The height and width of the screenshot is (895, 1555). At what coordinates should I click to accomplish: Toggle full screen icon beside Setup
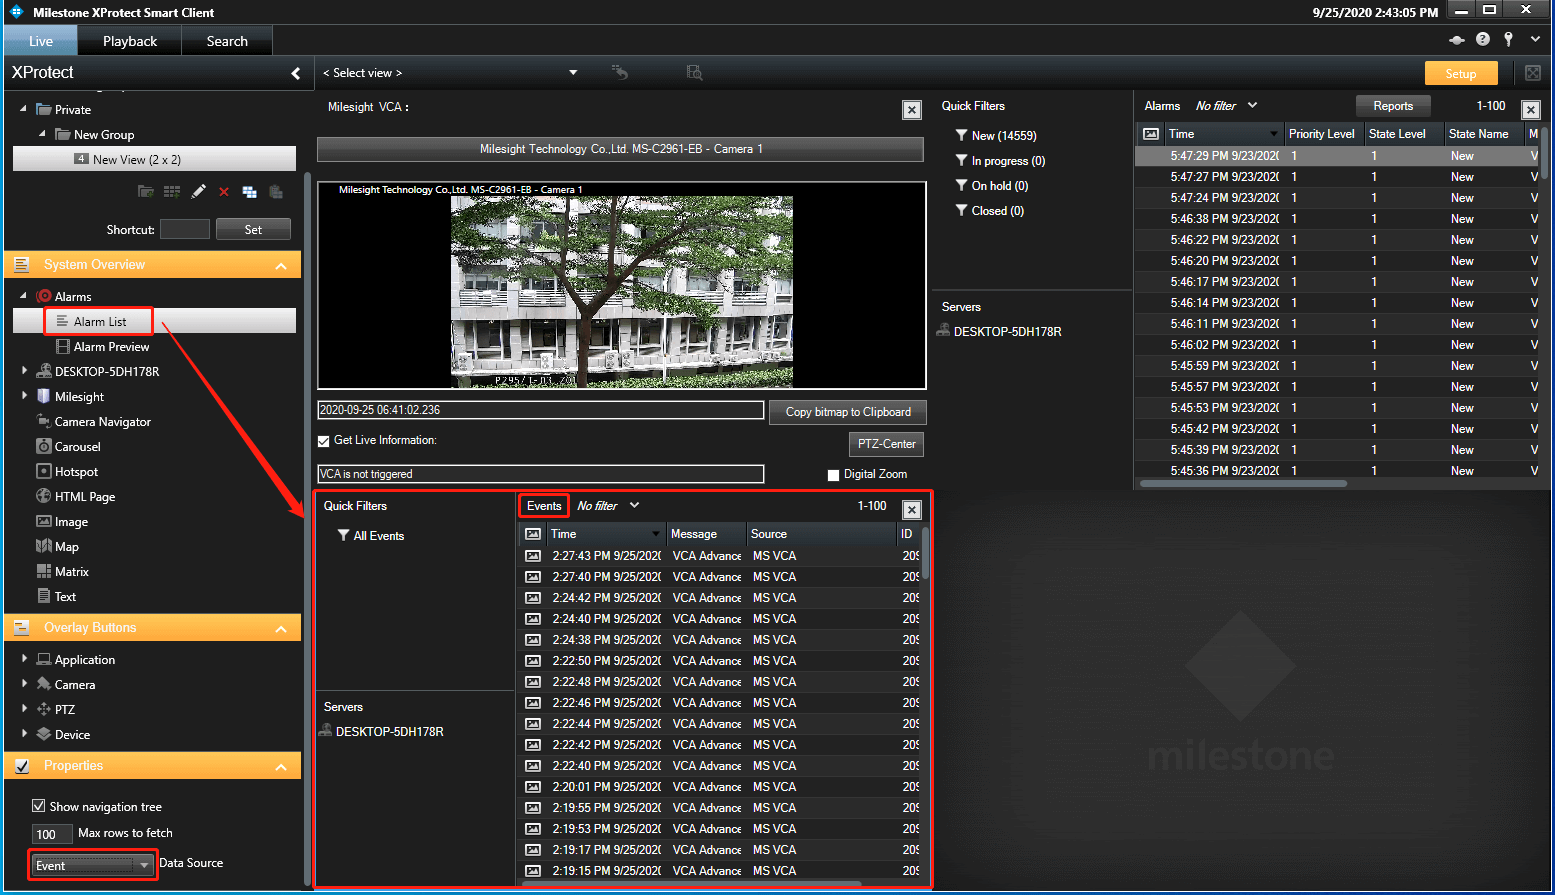click(1532, 73)
